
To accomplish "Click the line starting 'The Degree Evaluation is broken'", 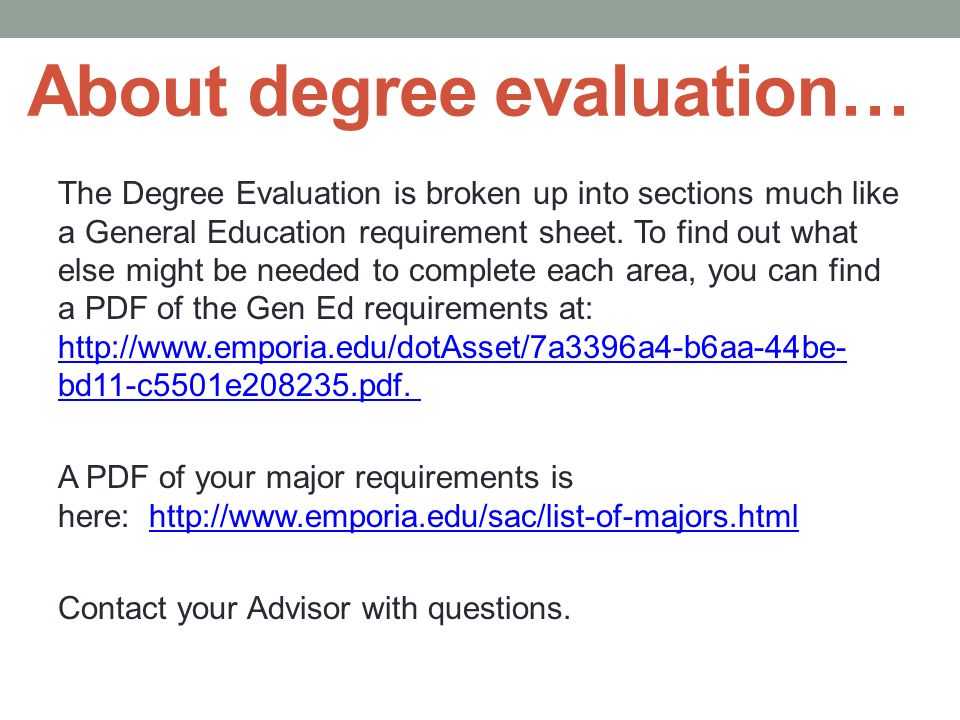I will pyautogui.click(x=478, y=194).
